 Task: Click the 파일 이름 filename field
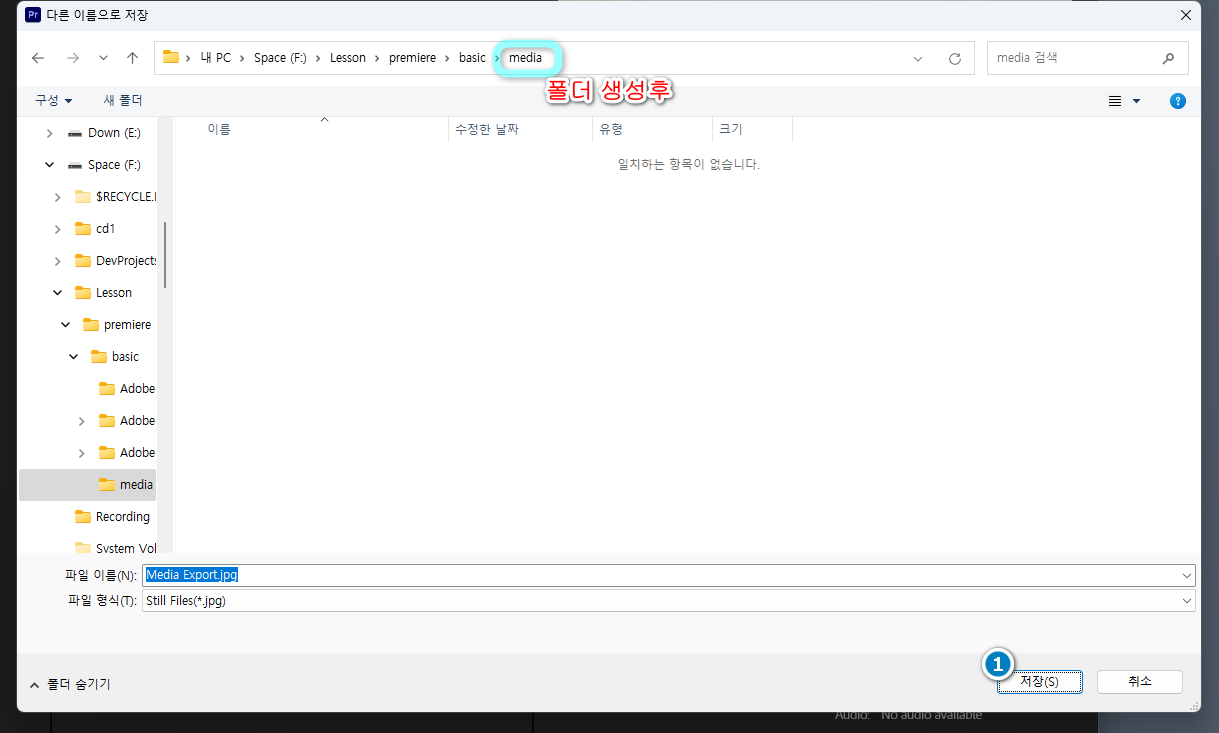tap(660, 575)
